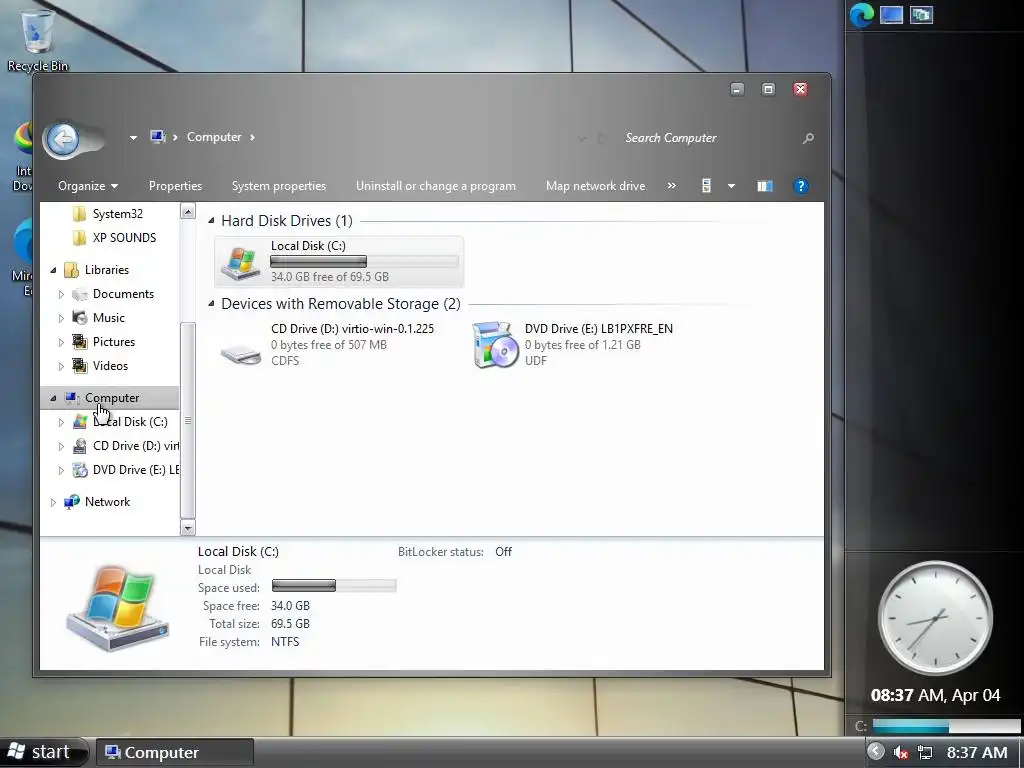Expand Local Disk (C:) in tree
The image size is (1024, 768).
61,423
